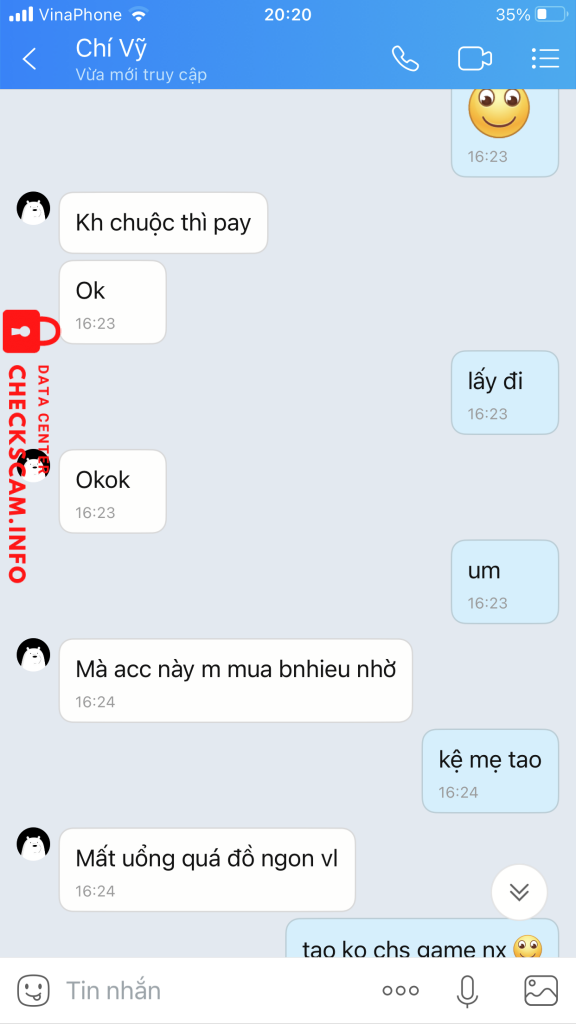Tap Vừa mới truy cập status text
The height and width of the screenshot is (1024, 576).
[141, 75]
